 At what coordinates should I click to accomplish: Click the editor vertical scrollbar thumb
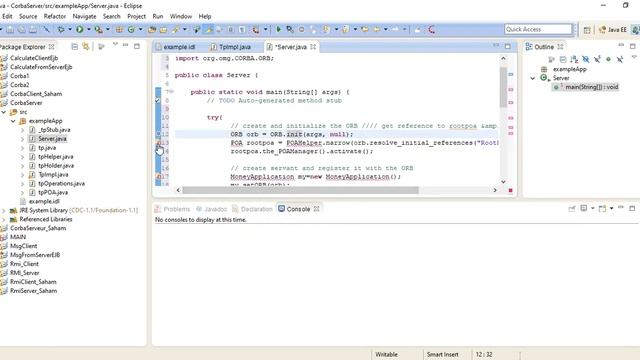click(503, 87)
